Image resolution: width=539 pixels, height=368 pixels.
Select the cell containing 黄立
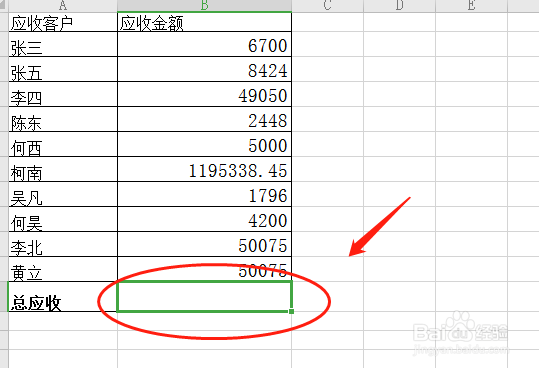63,269
